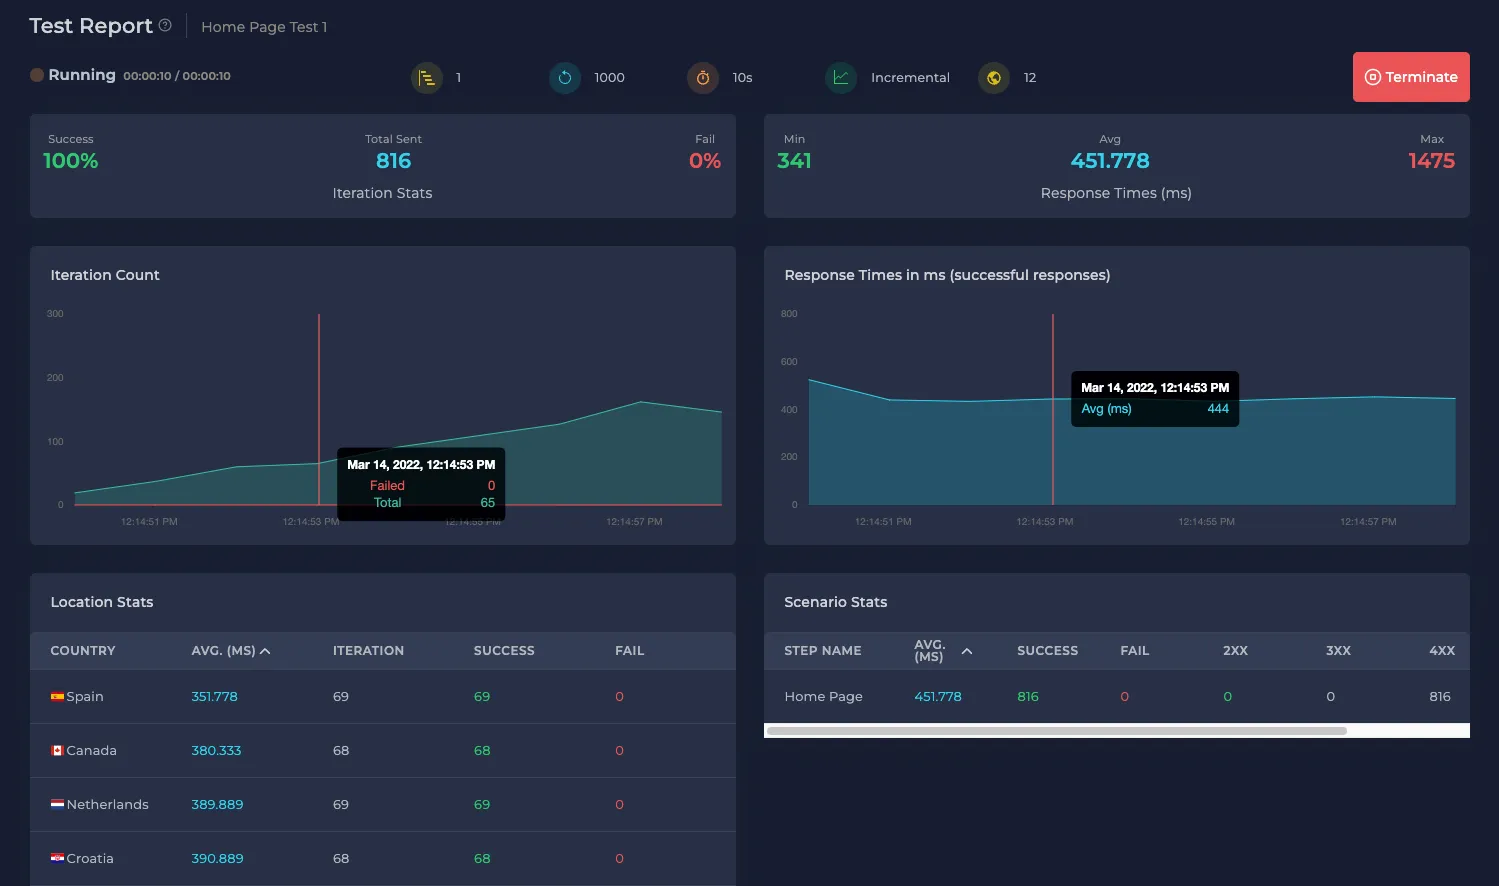Click the Canada country name

coord(92,750)
